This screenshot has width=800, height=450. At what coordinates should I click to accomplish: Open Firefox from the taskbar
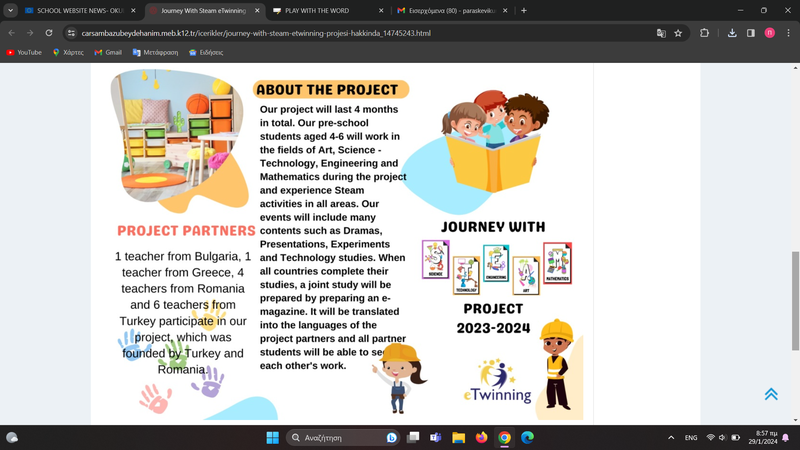(481, 438)
